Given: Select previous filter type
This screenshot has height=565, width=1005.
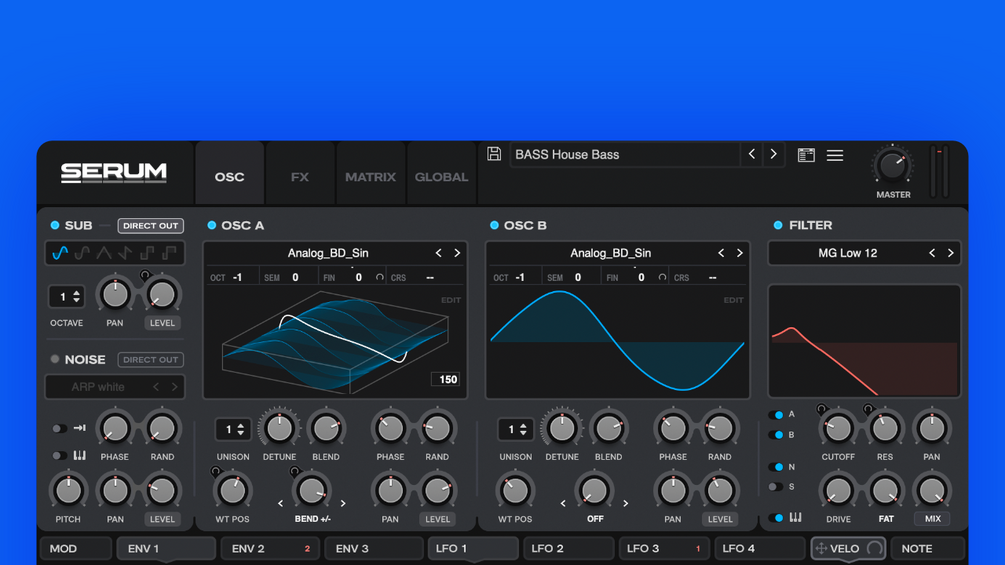Looking at the screenshot, I should pyautogui.click(x=932, y=253).
